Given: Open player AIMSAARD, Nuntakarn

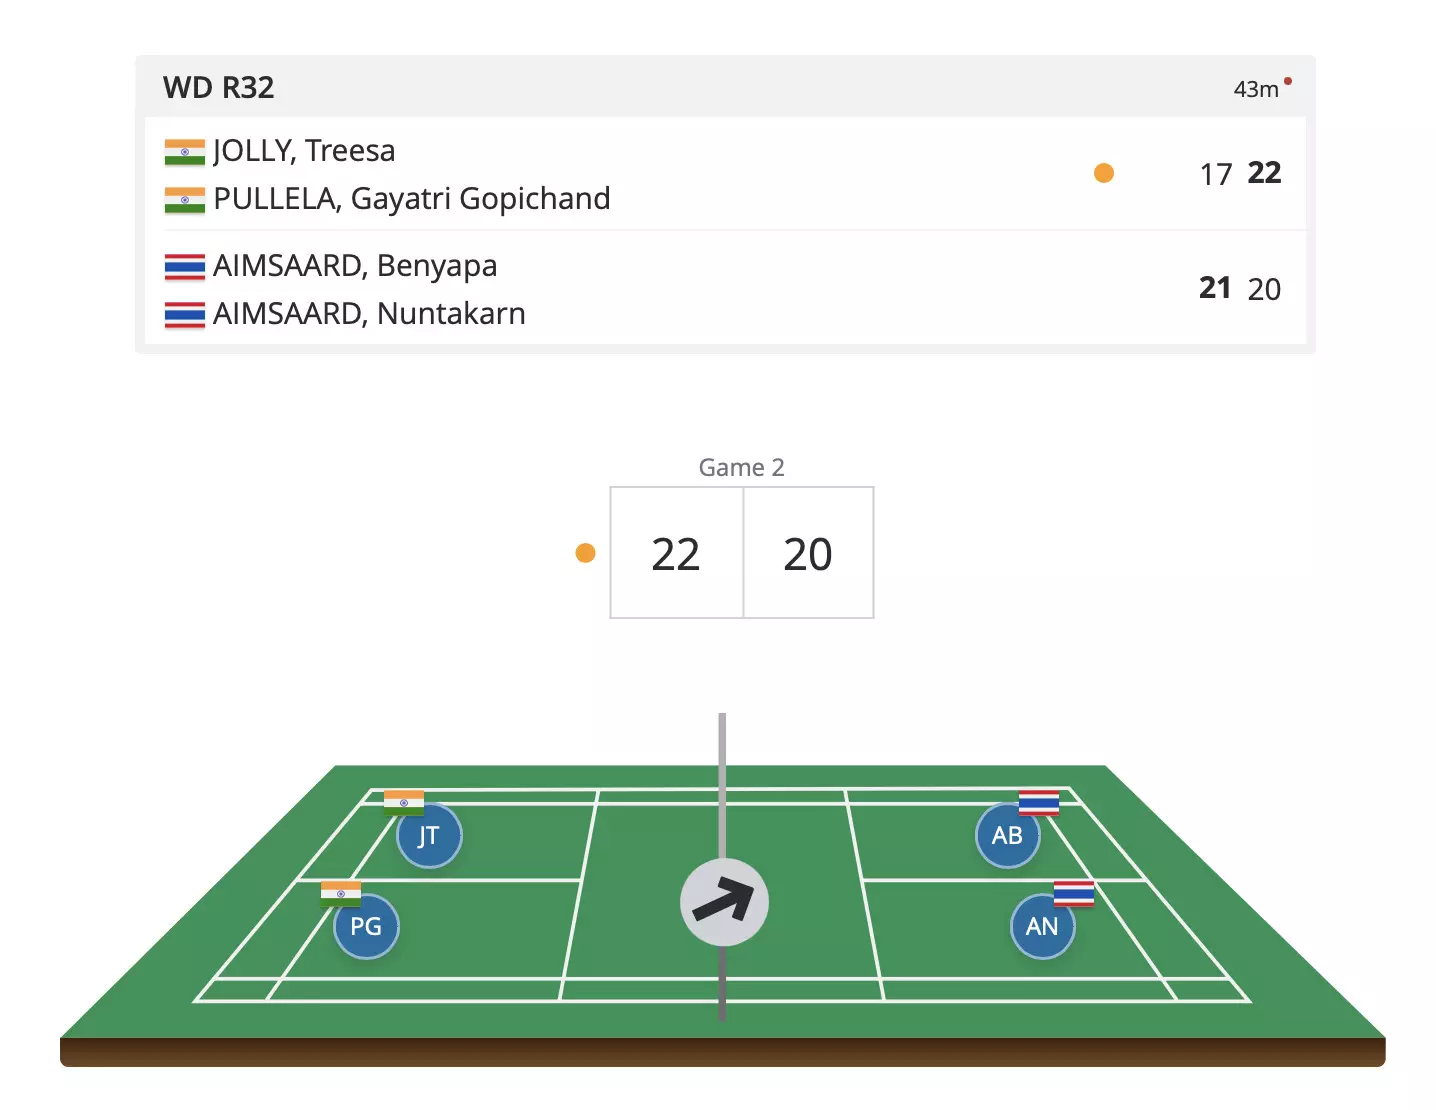Looking at the screenshot, I should coord(369,314).
